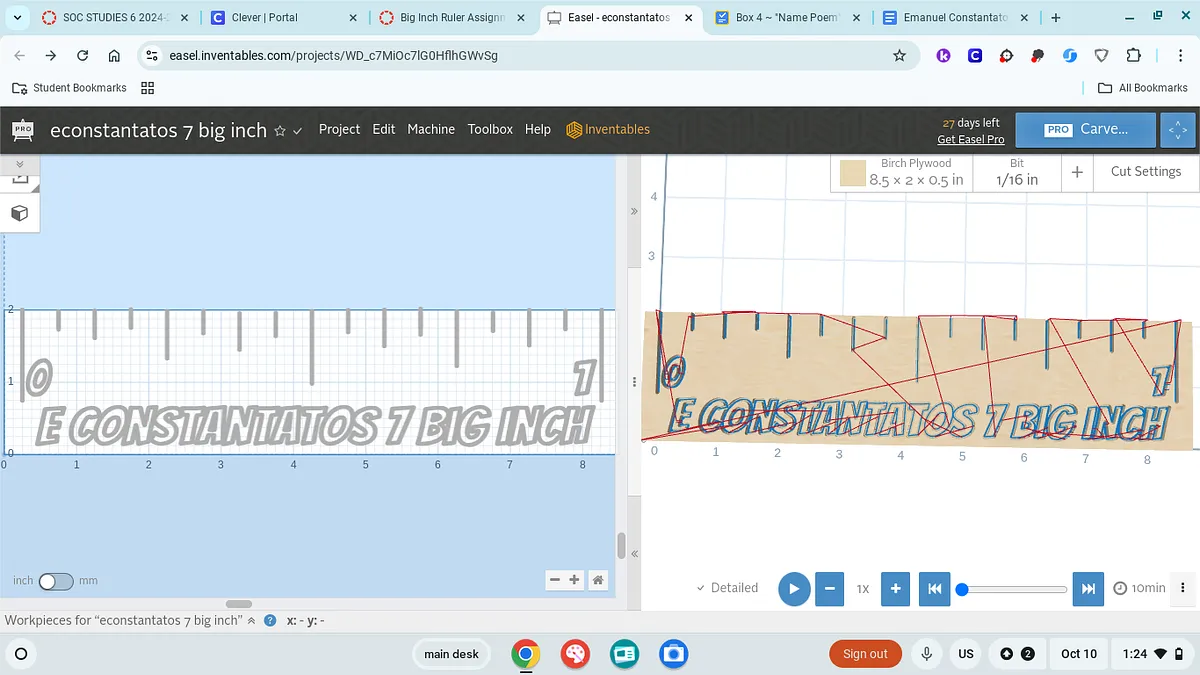Star the econstantatos 7 big inch project
This screenshot has height=675, width=1200.
click(x=280, y=131)
